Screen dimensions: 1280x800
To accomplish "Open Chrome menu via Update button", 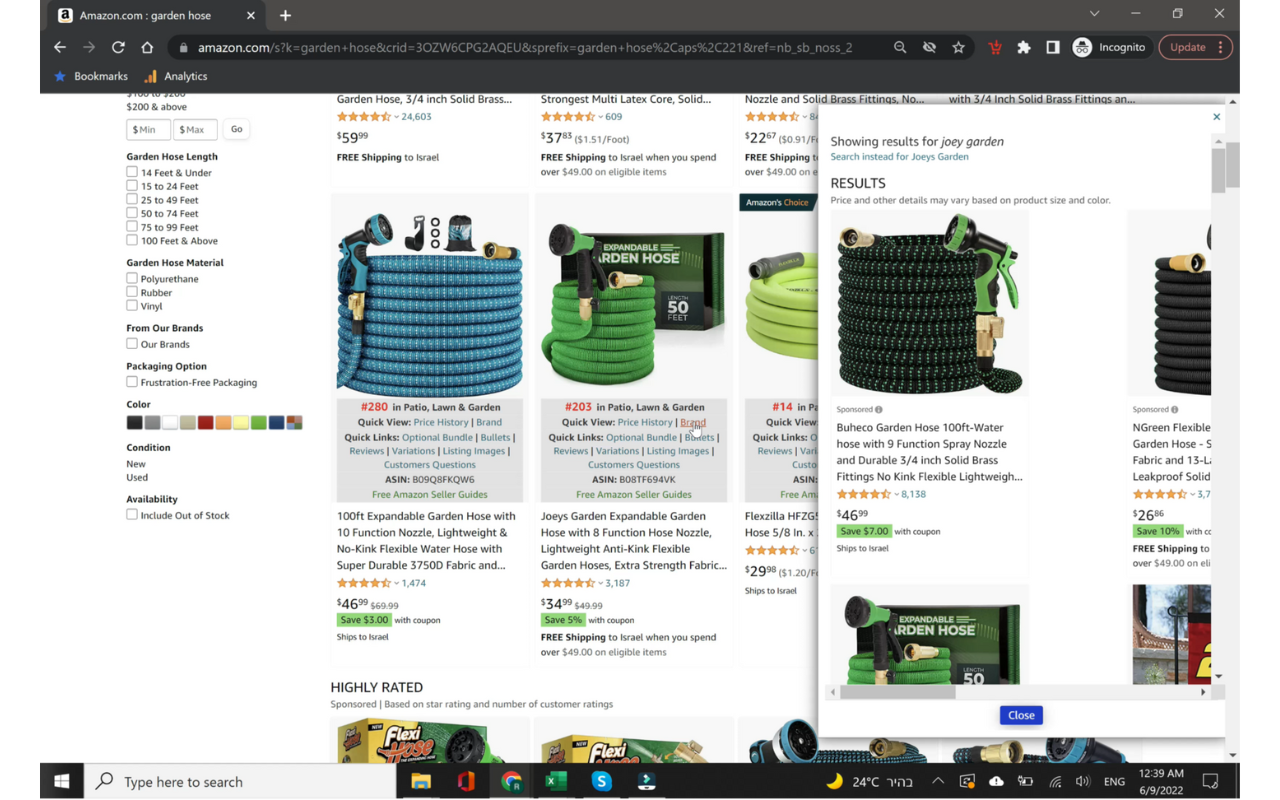I will (x=1195, y=47).
